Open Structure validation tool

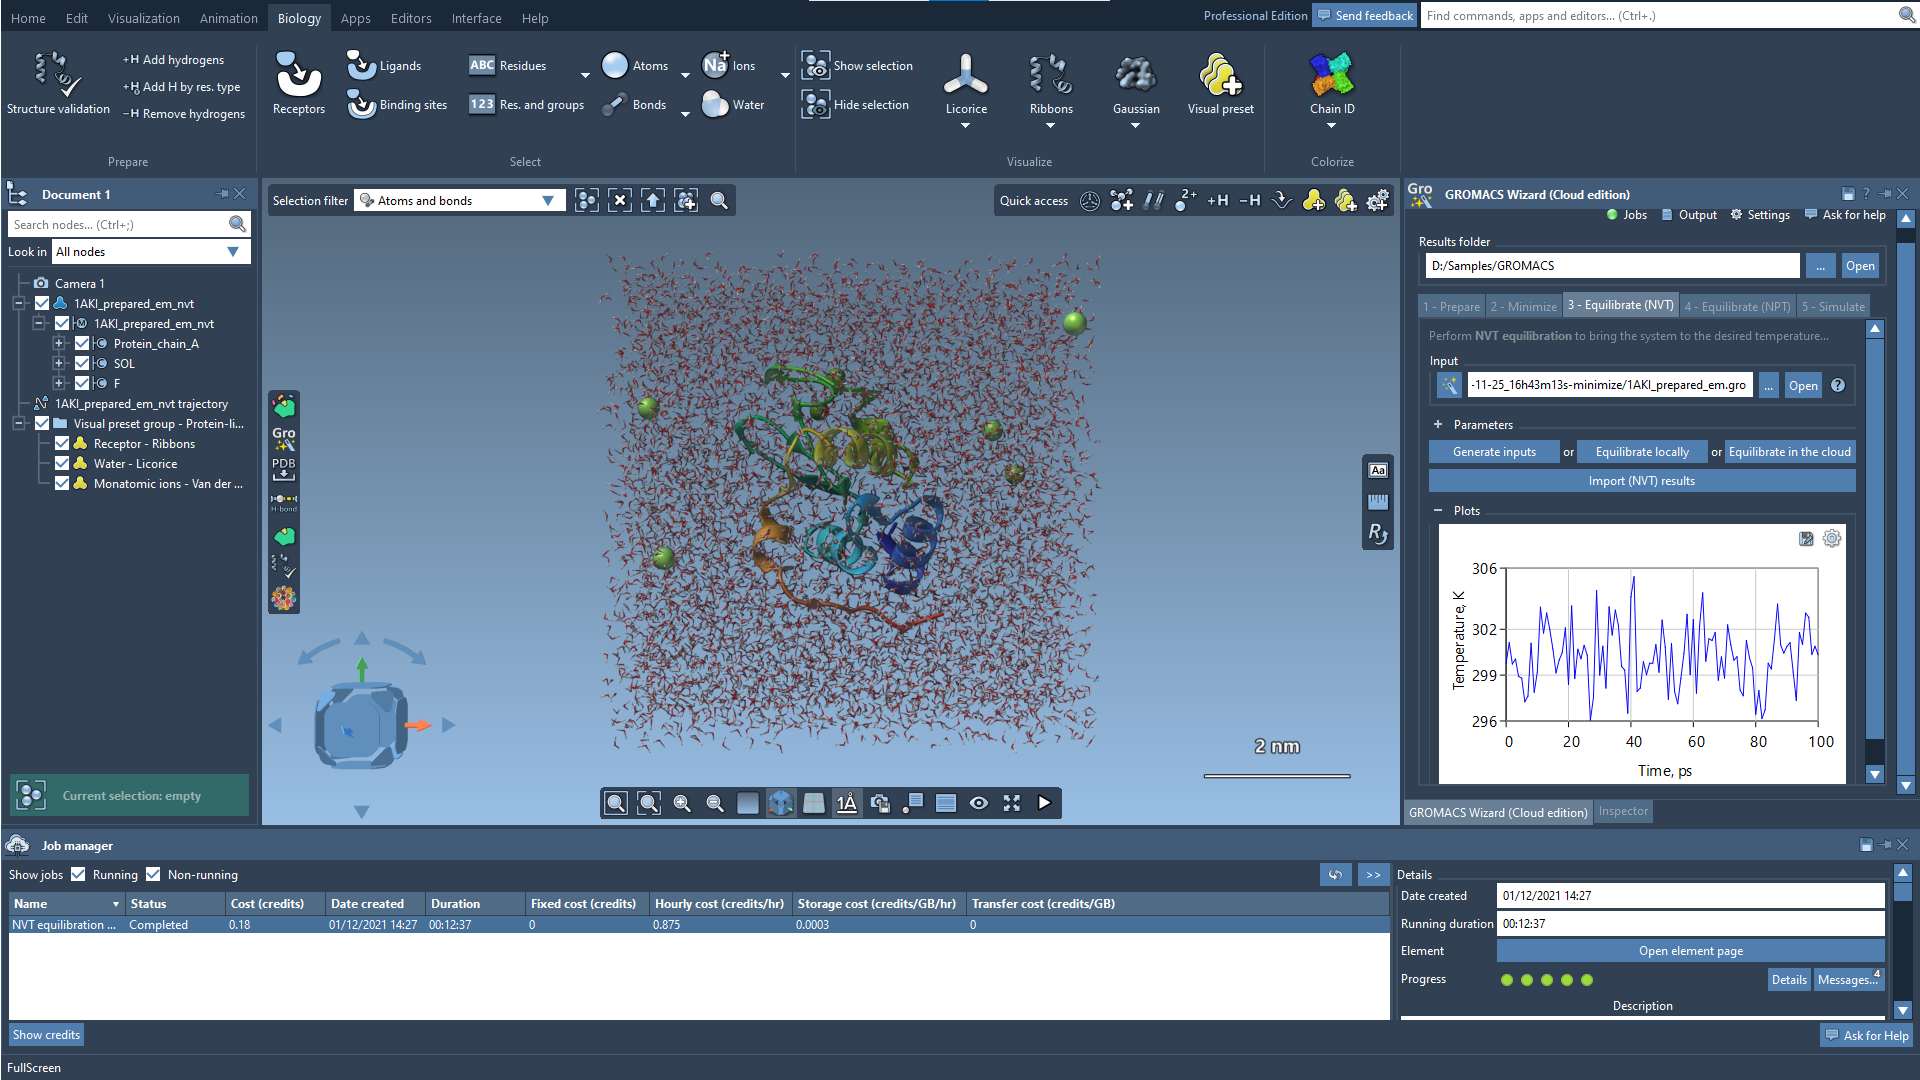tap(58, 84)
